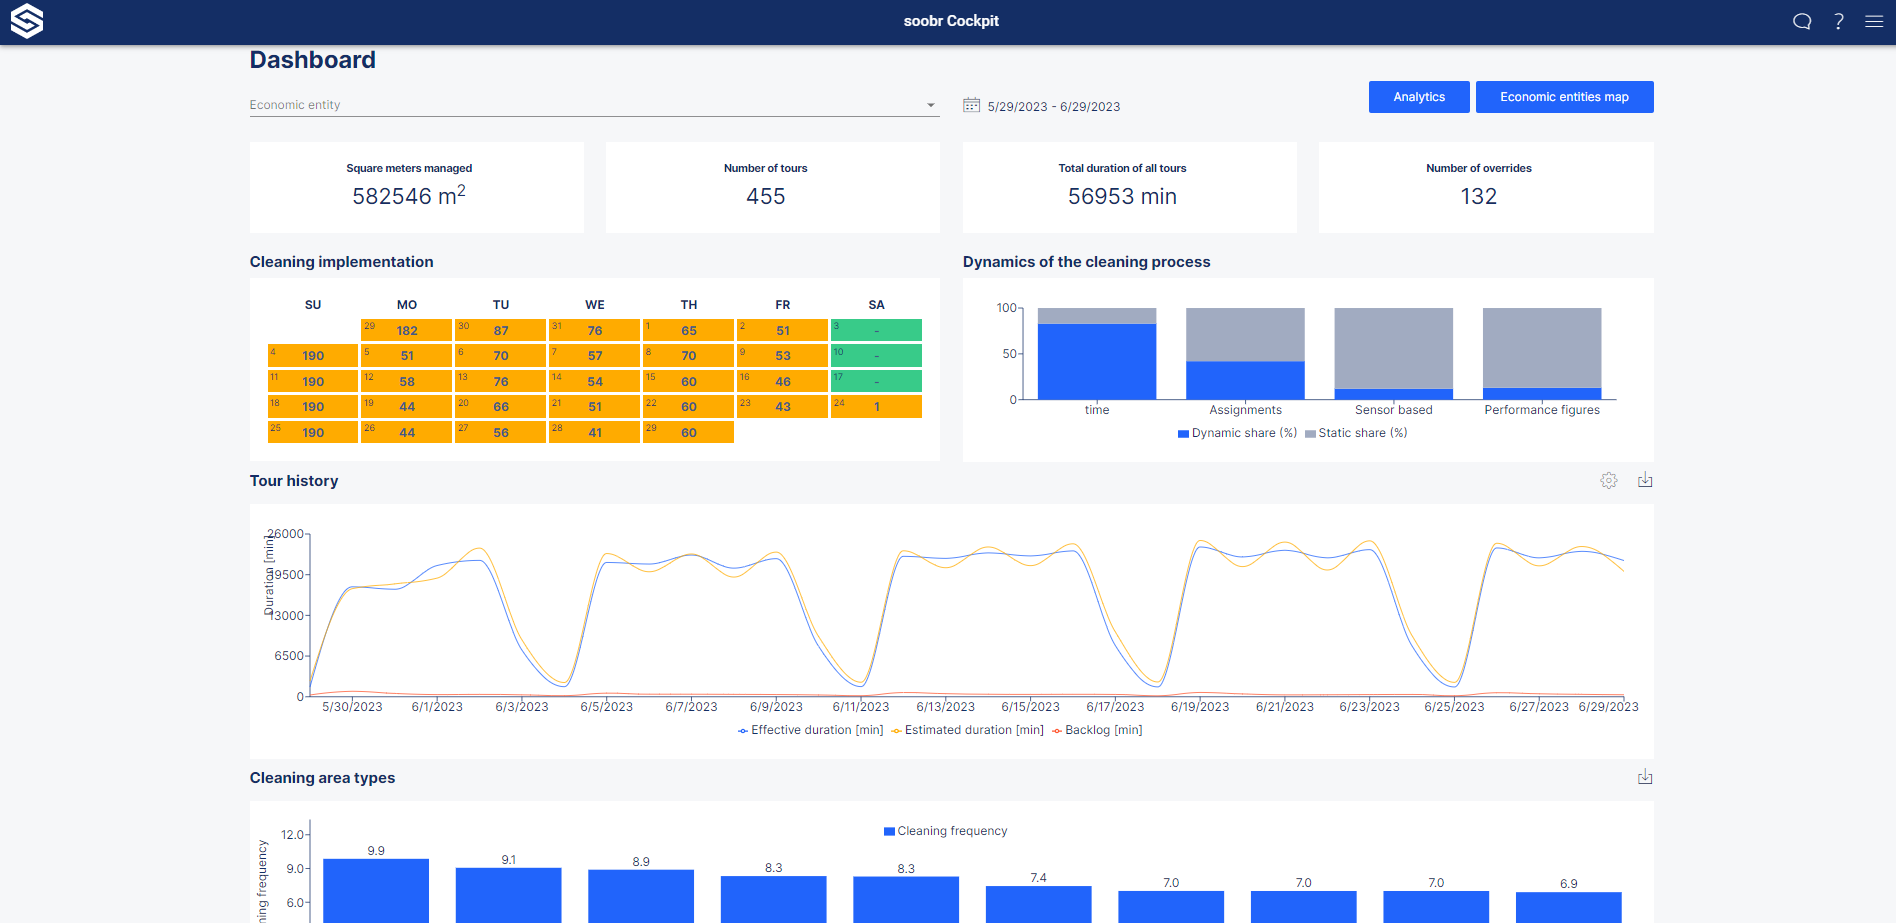The height and width of the screenshot is (923, 1896).
Task: Toggle Dynamic share (%) legend entry
Action: pyautogui.click(x=1237, y=433)
